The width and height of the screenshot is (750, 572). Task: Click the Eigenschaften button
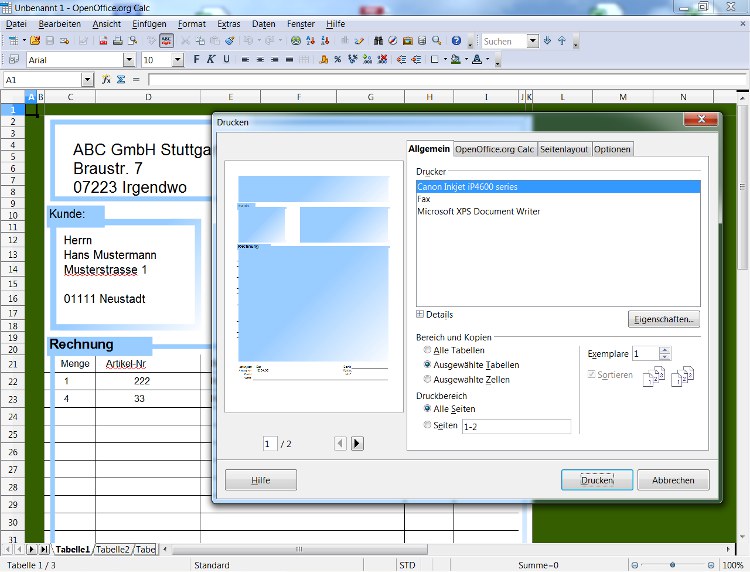pyautogui.click(x=663, y=319)
